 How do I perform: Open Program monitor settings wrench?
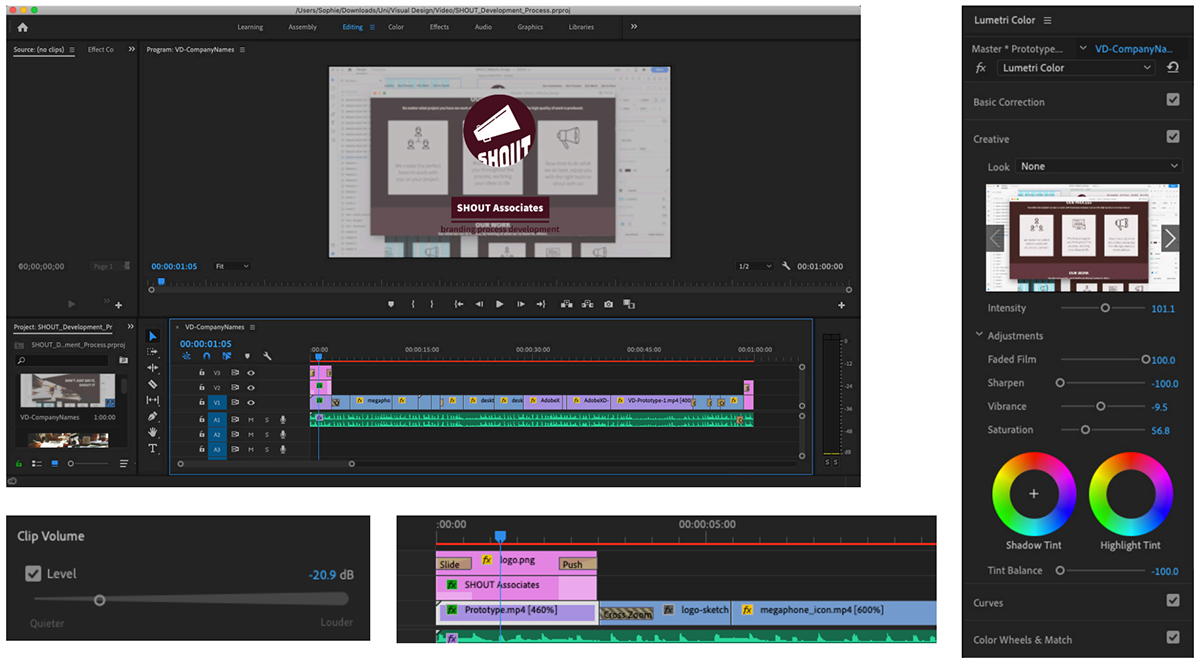786,266
